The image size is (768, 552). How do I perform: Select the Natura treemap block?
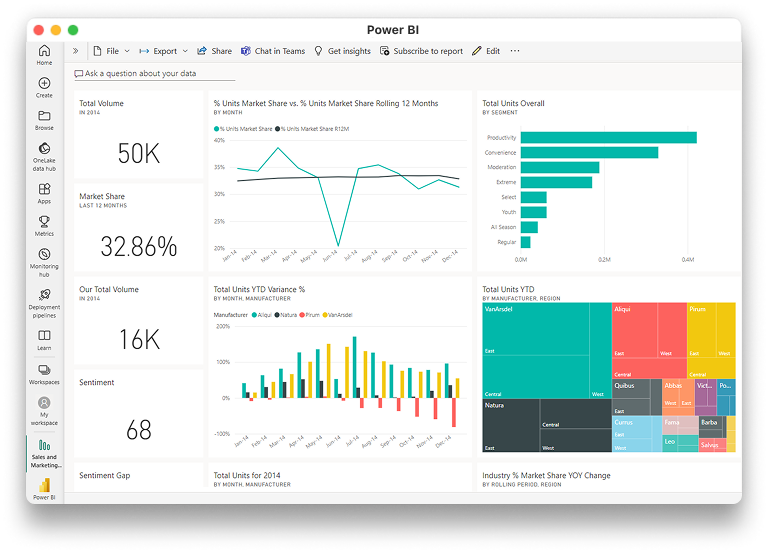[x=547, y=425]
